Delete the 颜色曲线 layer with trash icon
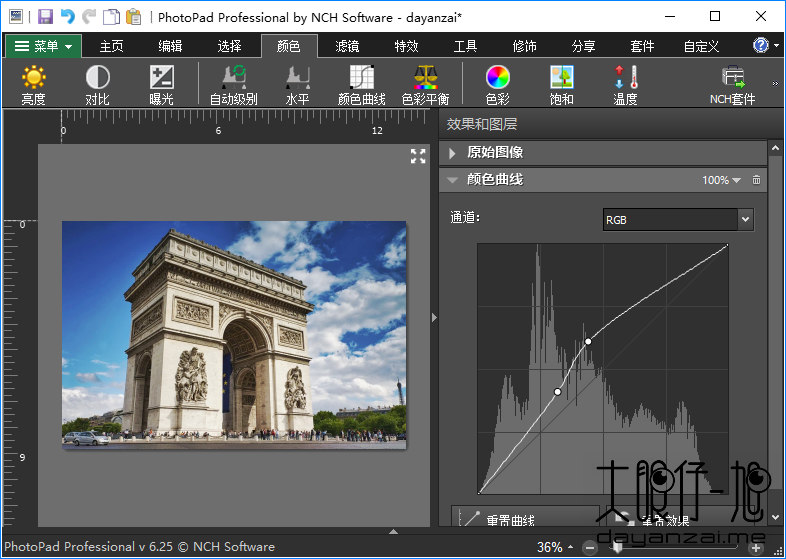Viewport: 786px width, 559px height. [756, 179]
